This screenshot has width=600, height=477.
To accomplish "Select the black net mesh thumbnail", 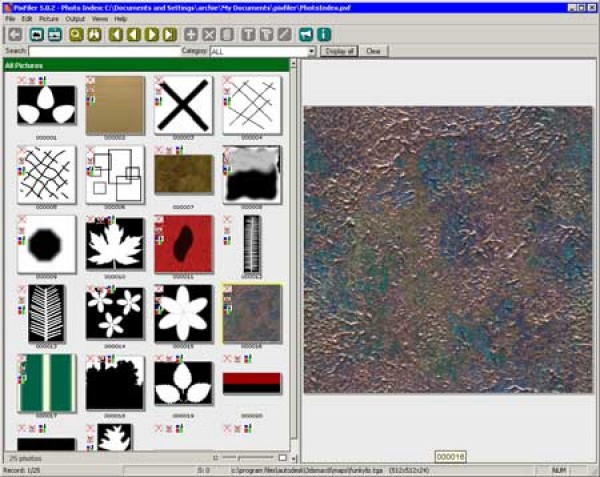I will [x=46, y=174].
